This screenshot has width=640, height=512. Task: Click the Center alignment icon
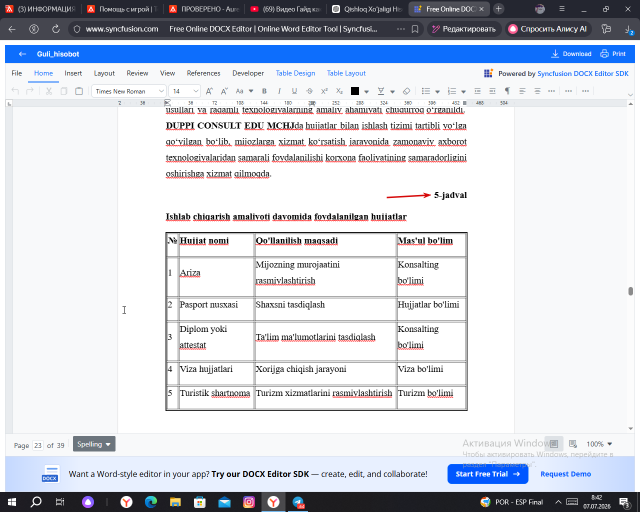click(x=537, y=91)
